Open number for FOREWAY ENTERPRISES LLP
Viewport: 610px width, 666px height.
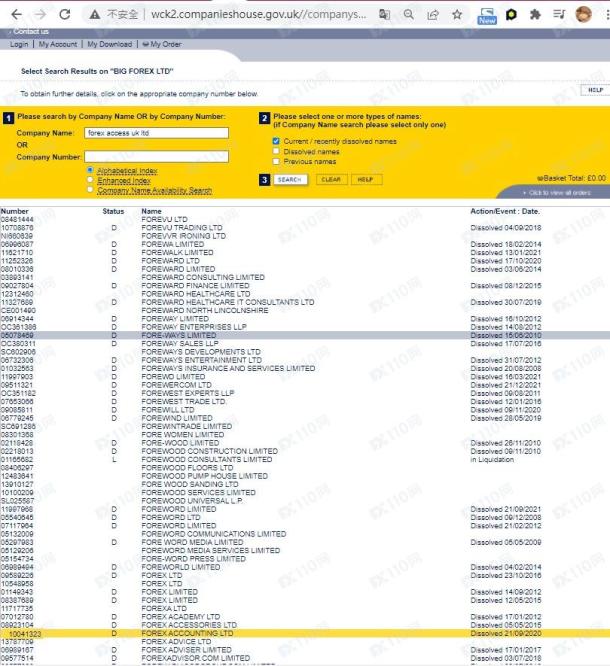pos(18,327)
